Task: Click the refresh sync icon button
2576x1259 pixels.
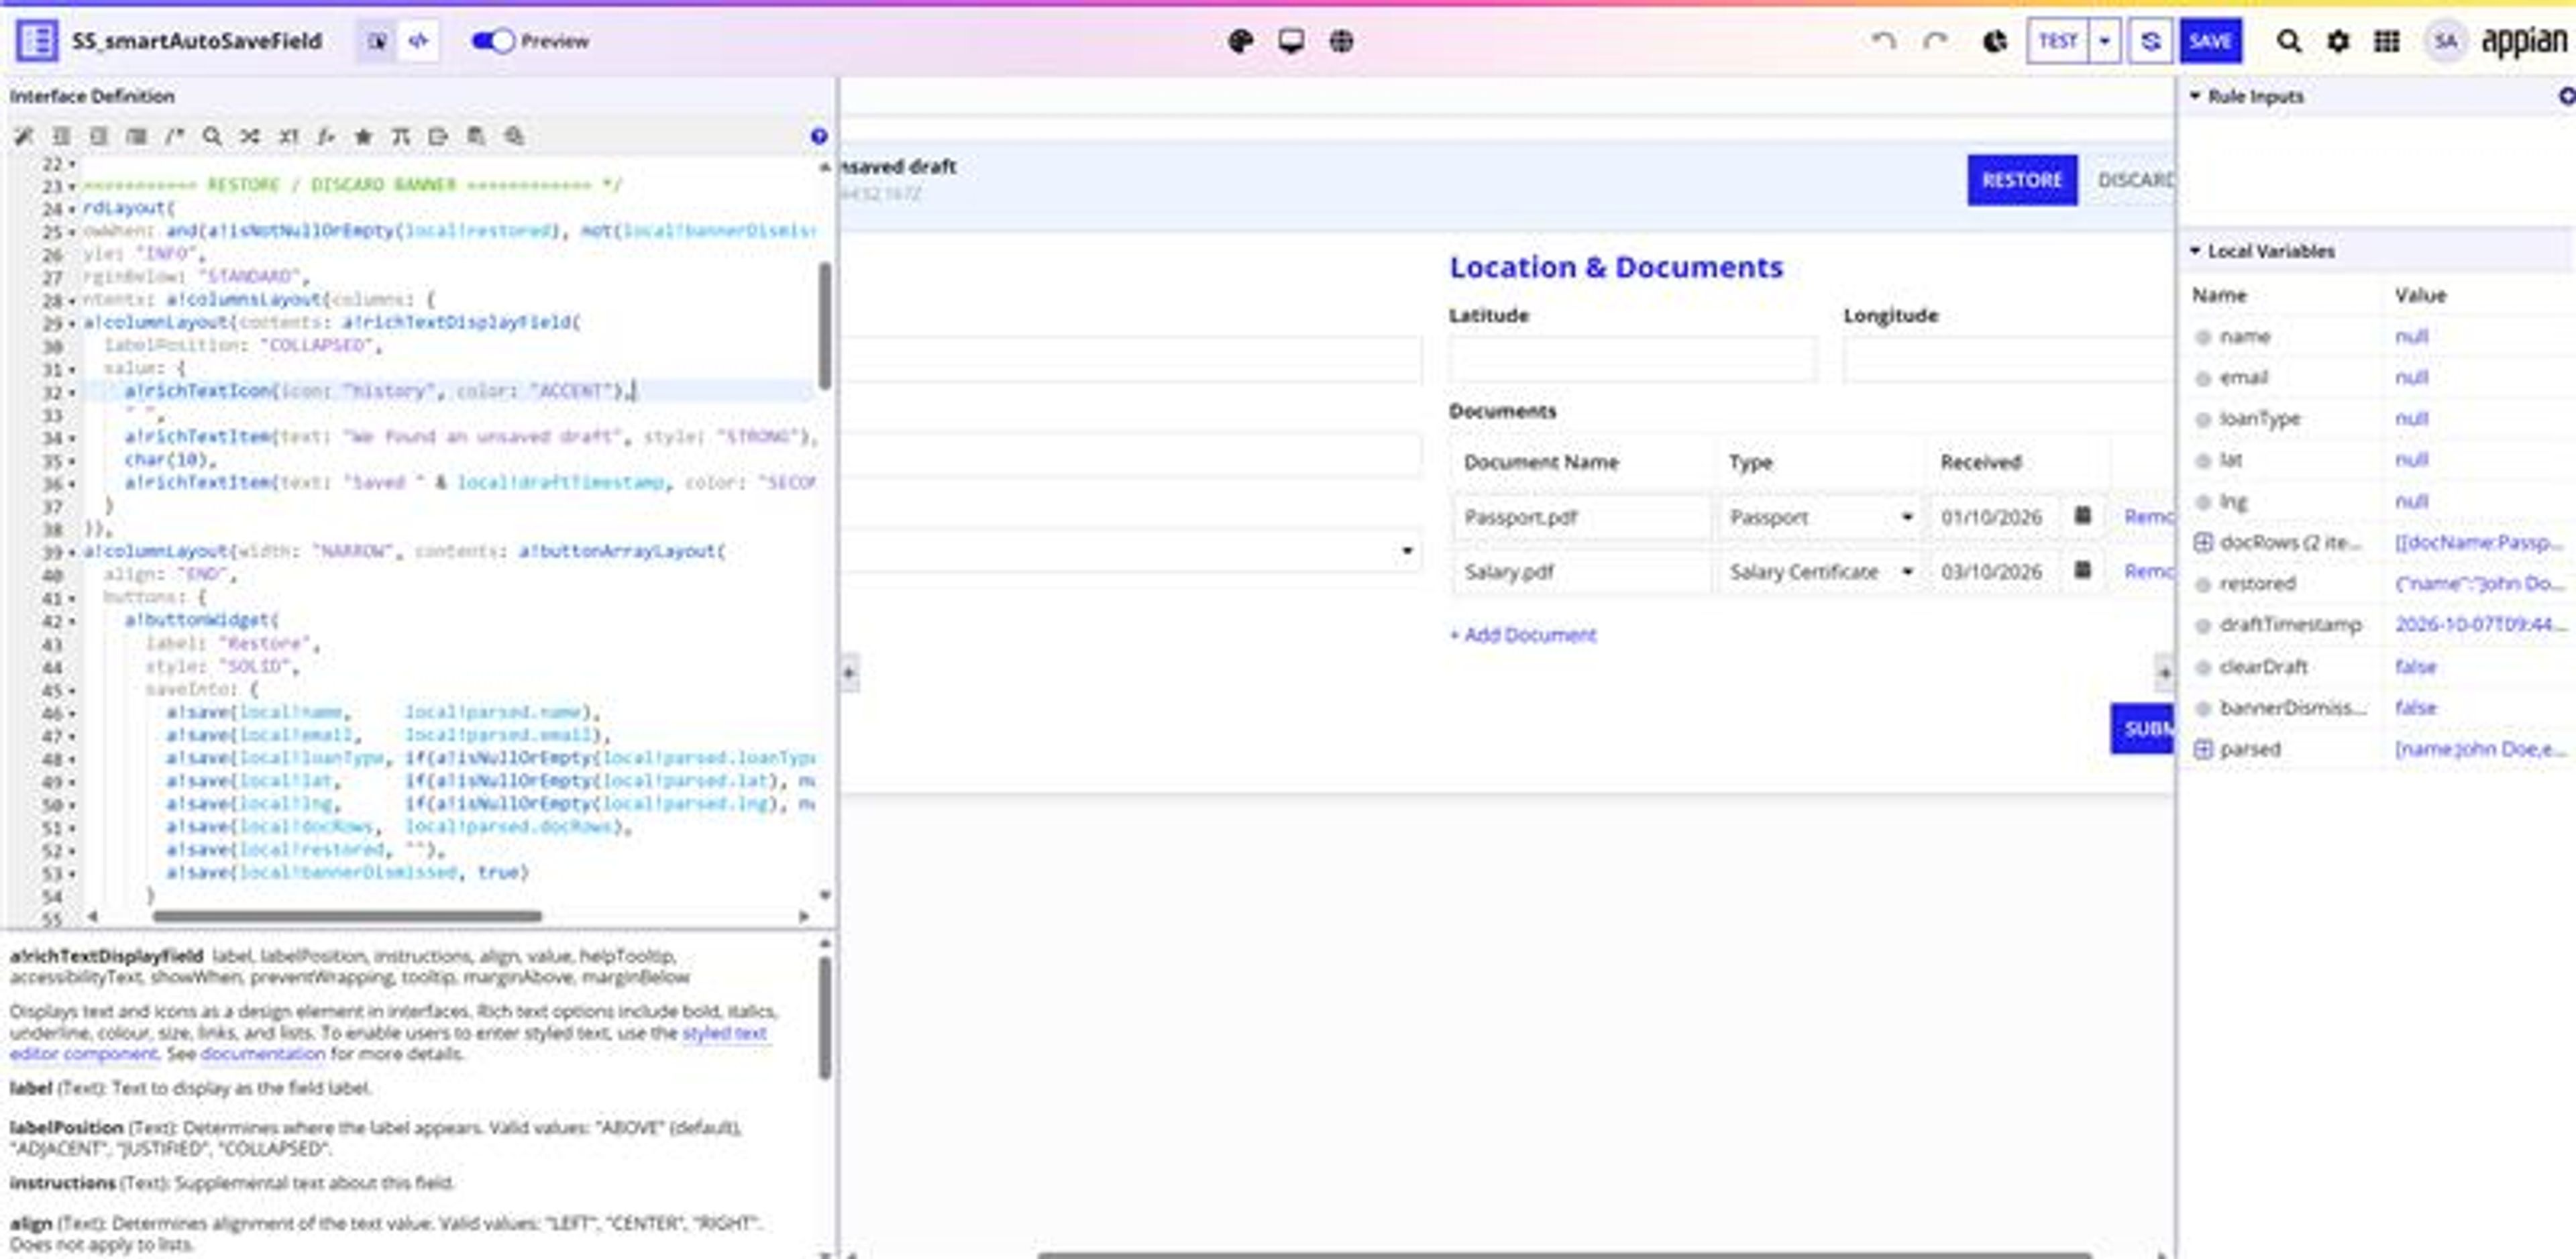Action: click(2150, 41)
